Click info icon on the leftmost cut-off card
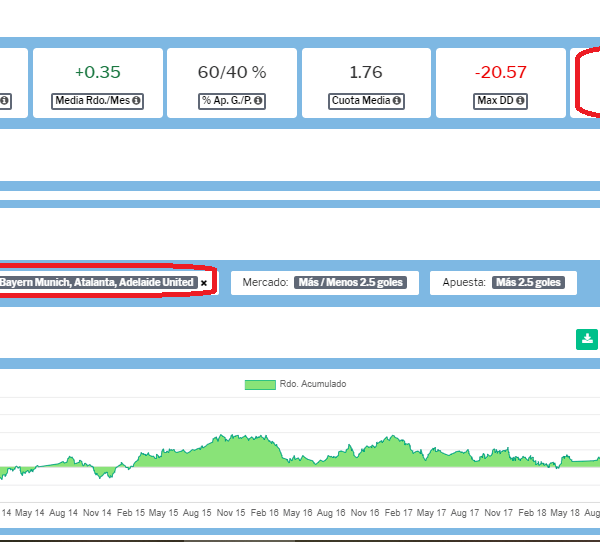 point(5,101)
